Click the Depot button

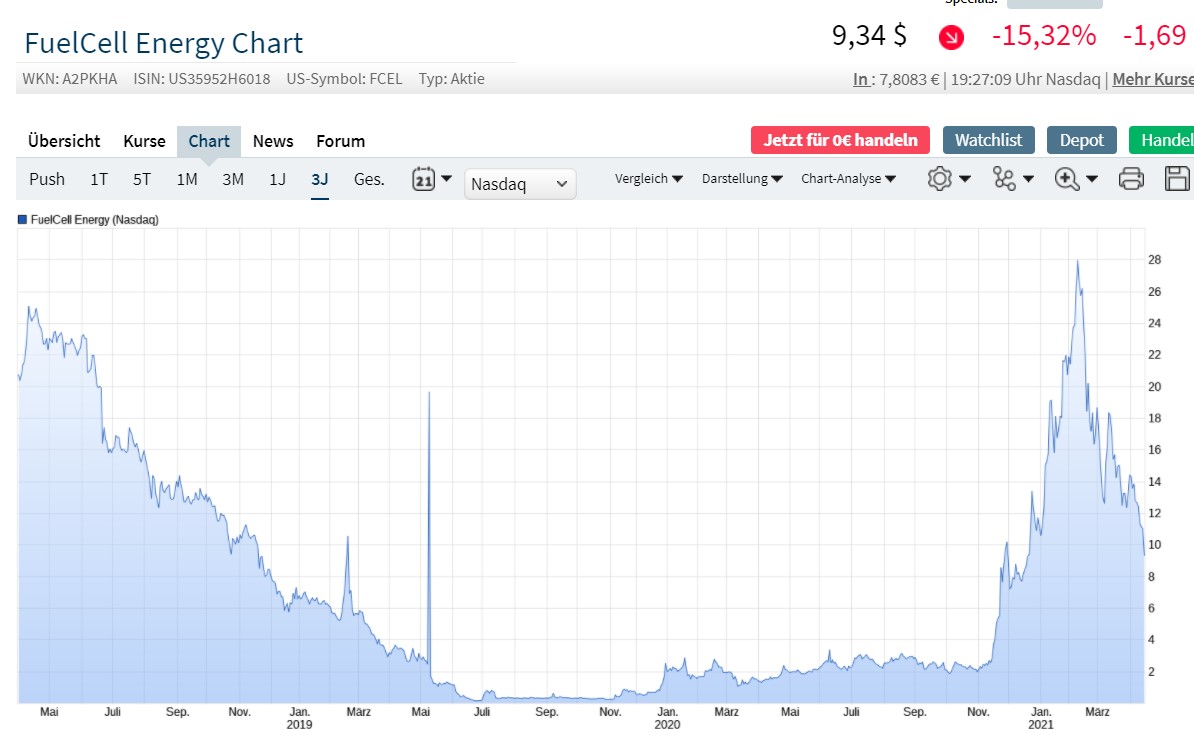1081,140
